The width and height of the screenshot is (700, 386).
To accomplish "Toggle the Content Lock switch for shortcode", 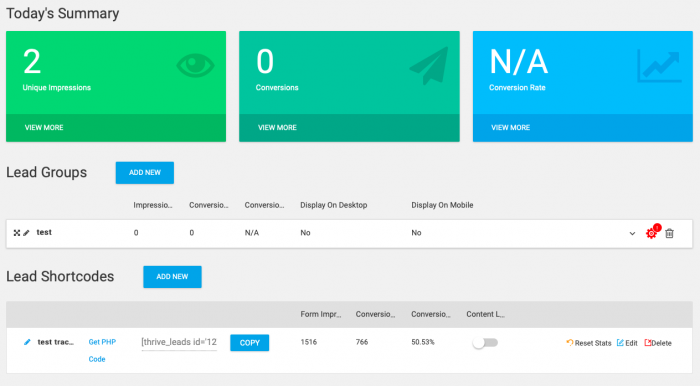I will [485, 343].
